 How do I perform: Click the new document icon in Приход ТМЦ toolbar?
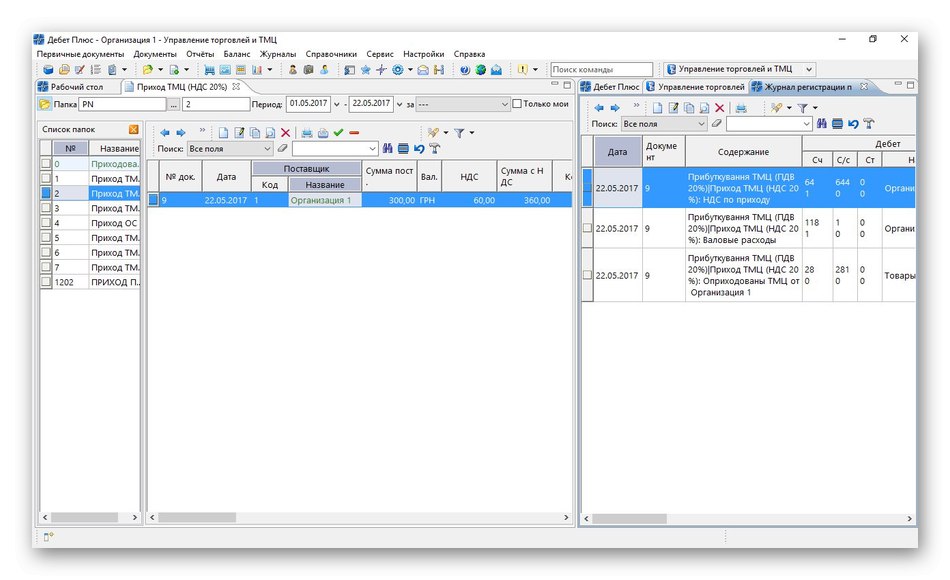223,133
